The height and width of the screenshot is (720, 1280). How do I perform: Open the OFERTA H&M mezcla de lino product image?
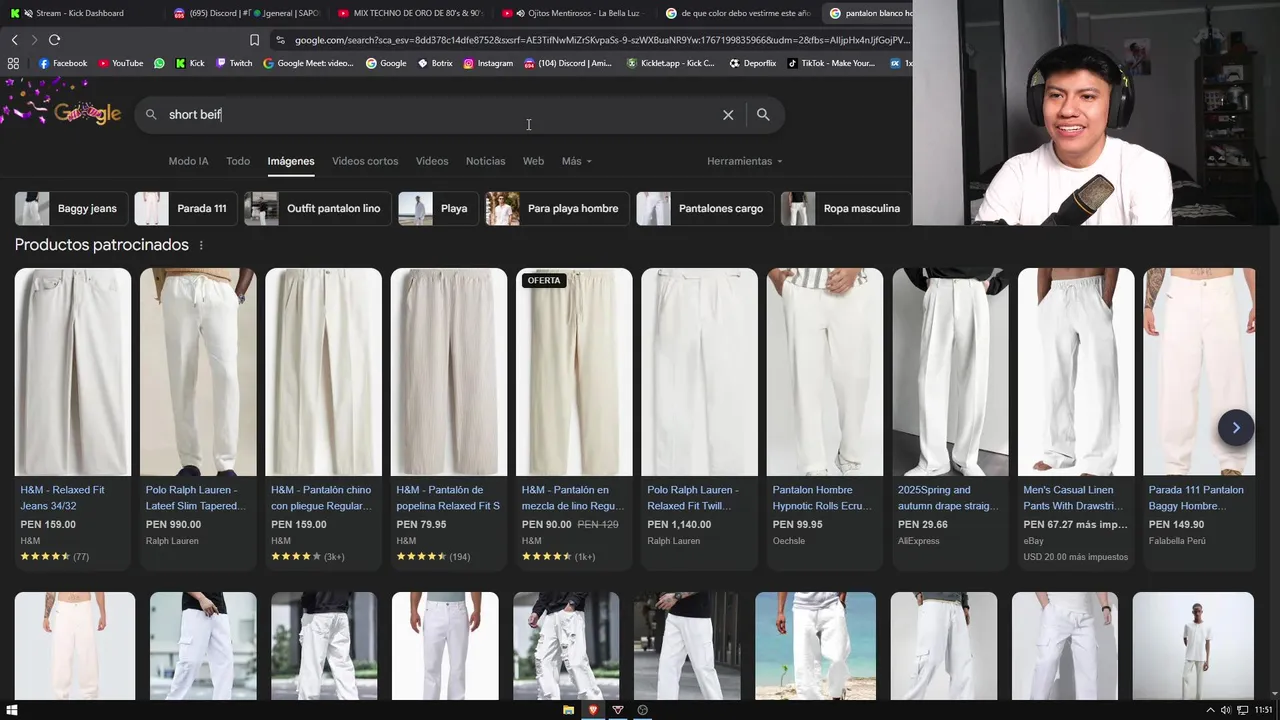pyautogui.click(x=574, y=372)
